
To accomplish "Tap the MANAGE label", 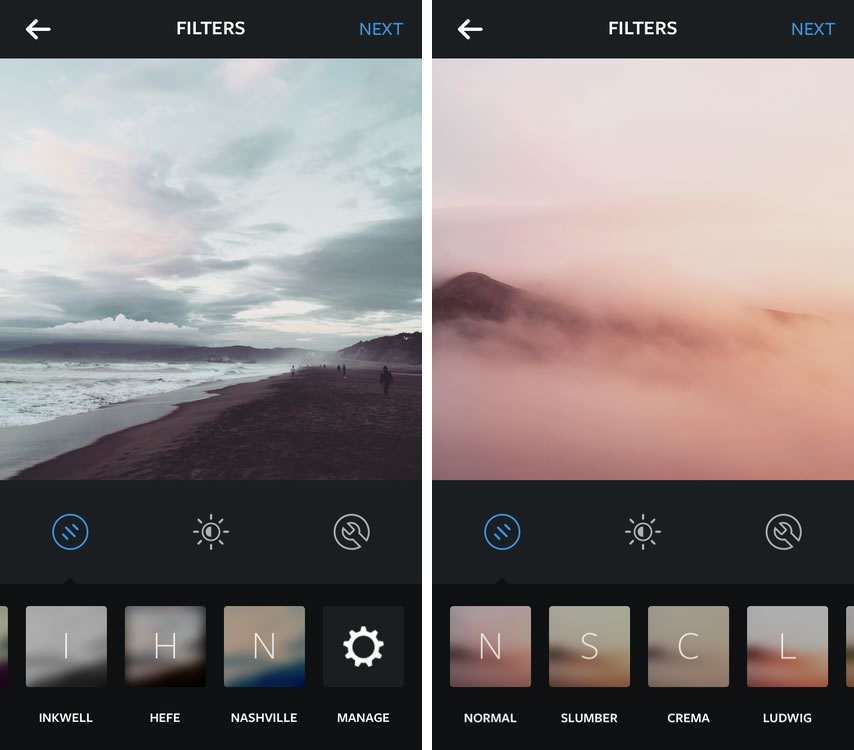I will click(x=363, y=718).
